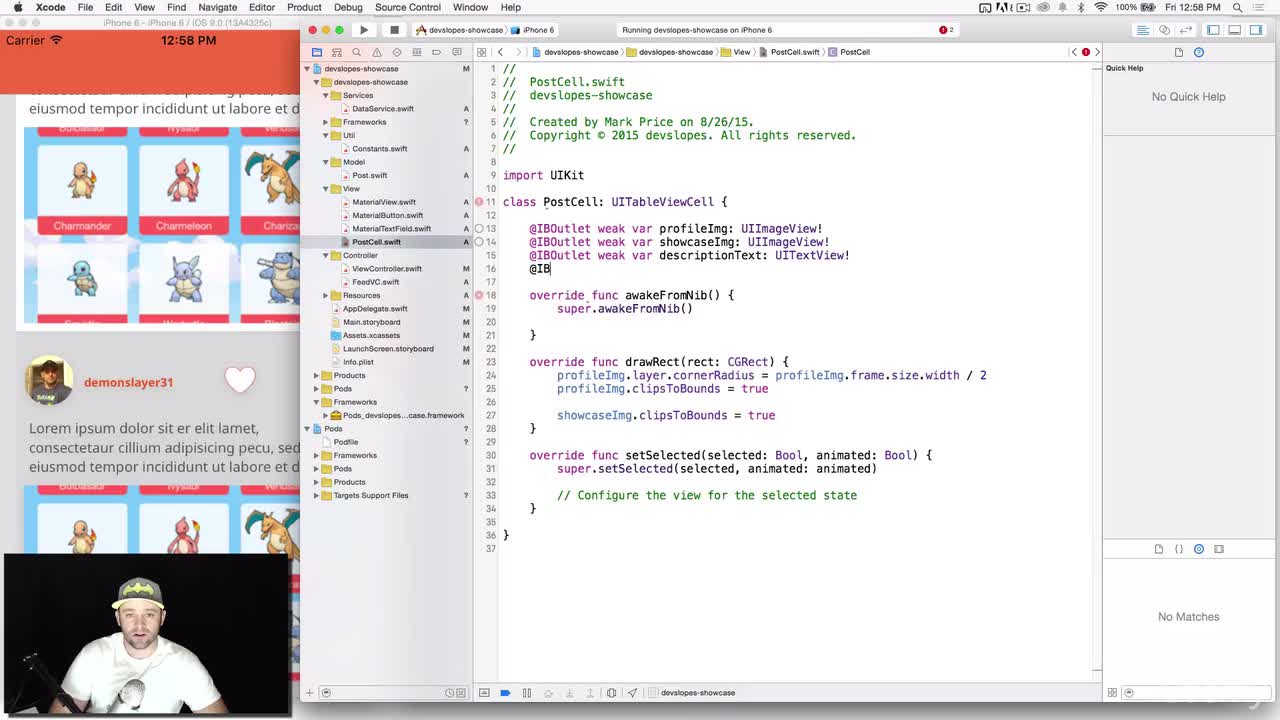1280x720 pixels.
Task: Run the project with the play button
Action: tap(364, 30)
